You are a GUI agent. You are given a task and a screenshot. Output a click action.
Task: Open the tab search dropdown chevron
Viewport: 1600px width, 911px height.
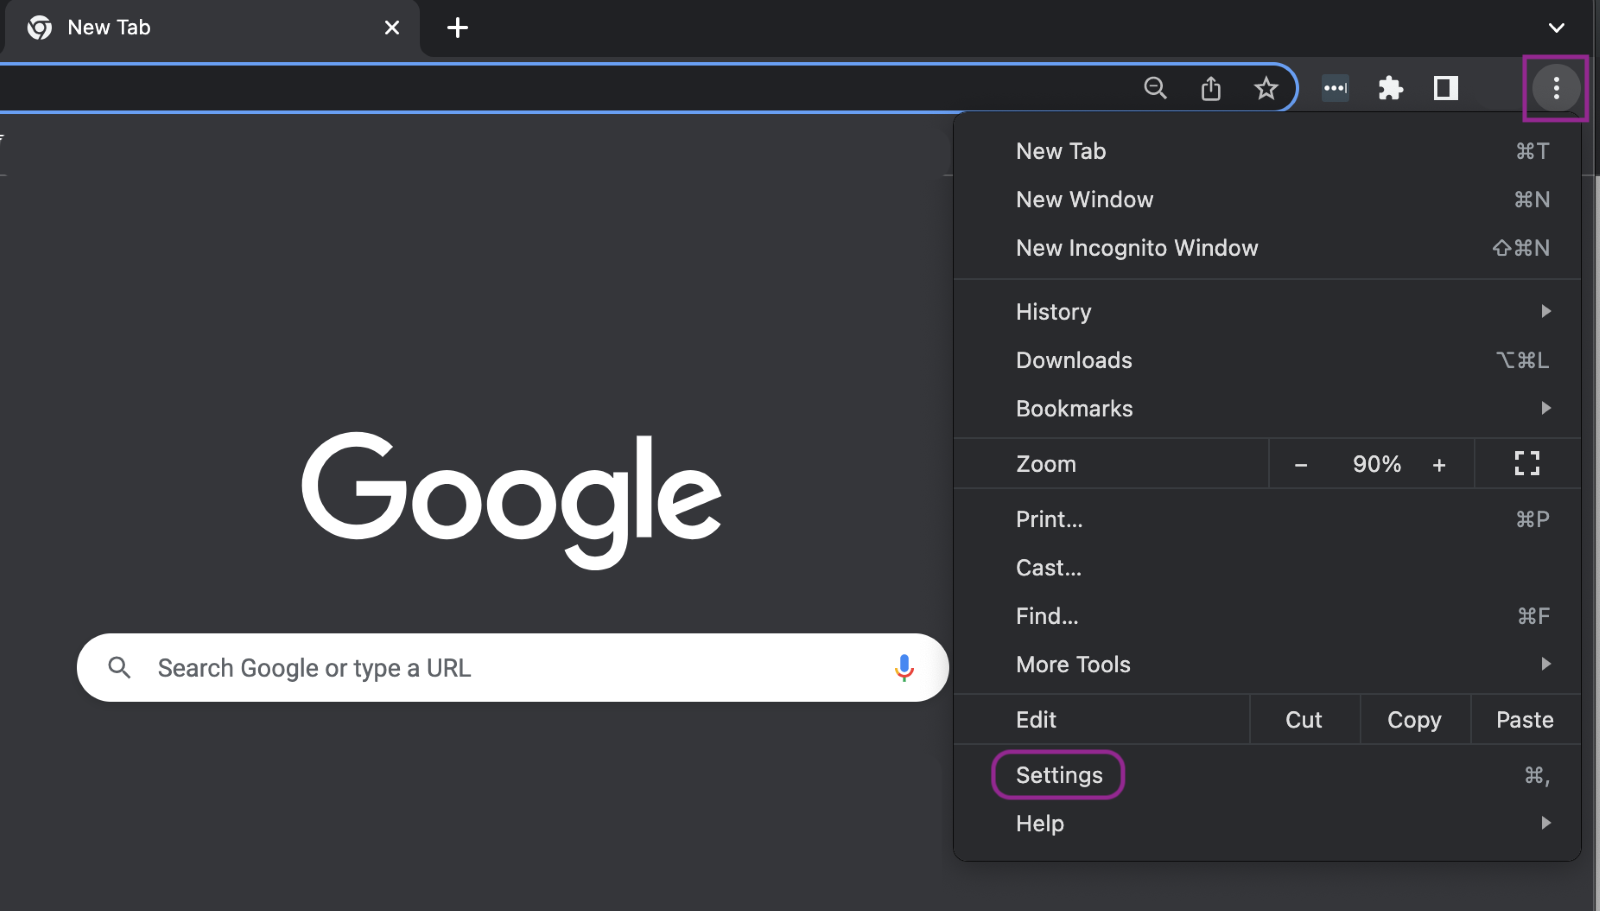[1556, 28]
